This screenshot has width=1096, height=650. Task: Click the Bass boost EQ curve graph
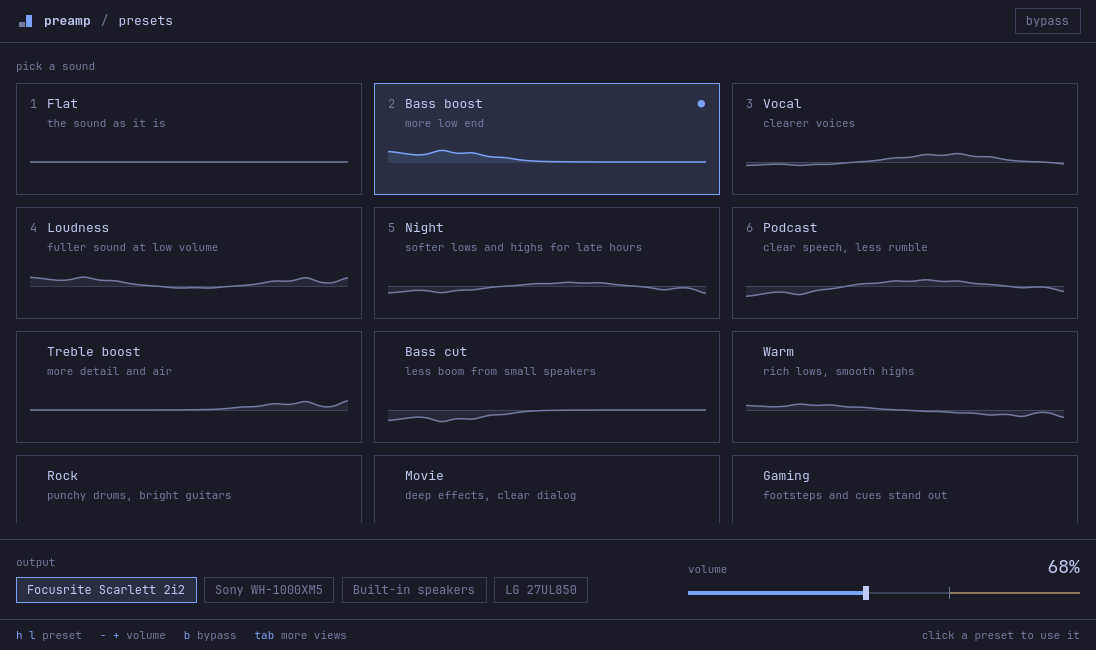tap(547, 157)
